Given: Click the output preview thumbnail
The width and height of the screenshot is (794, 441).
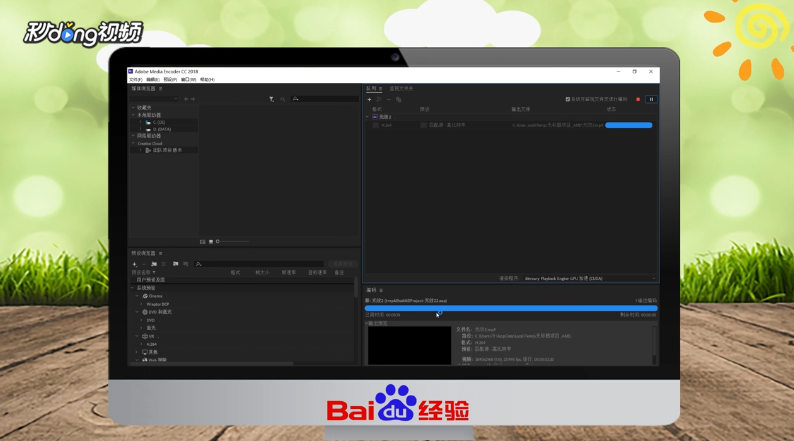Looking at the screenshot, I should [409, 345].
